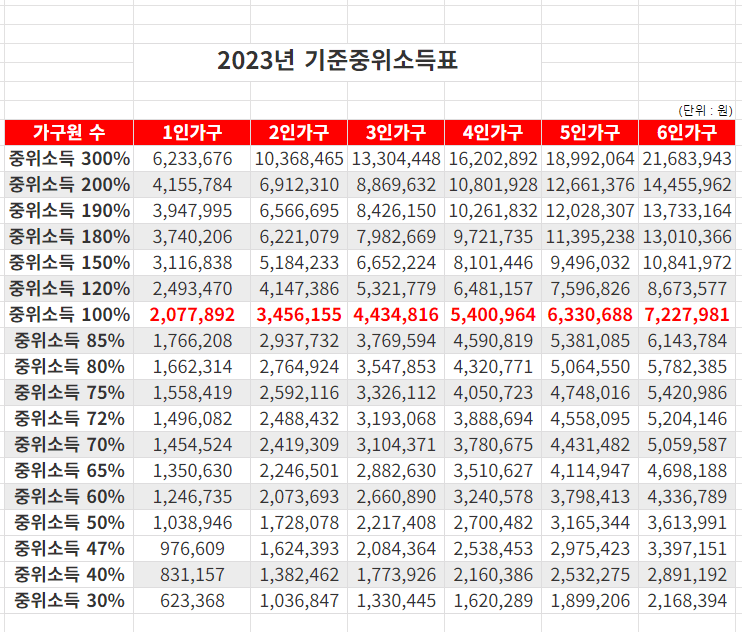Select cell with value 4,050,723

493,393
